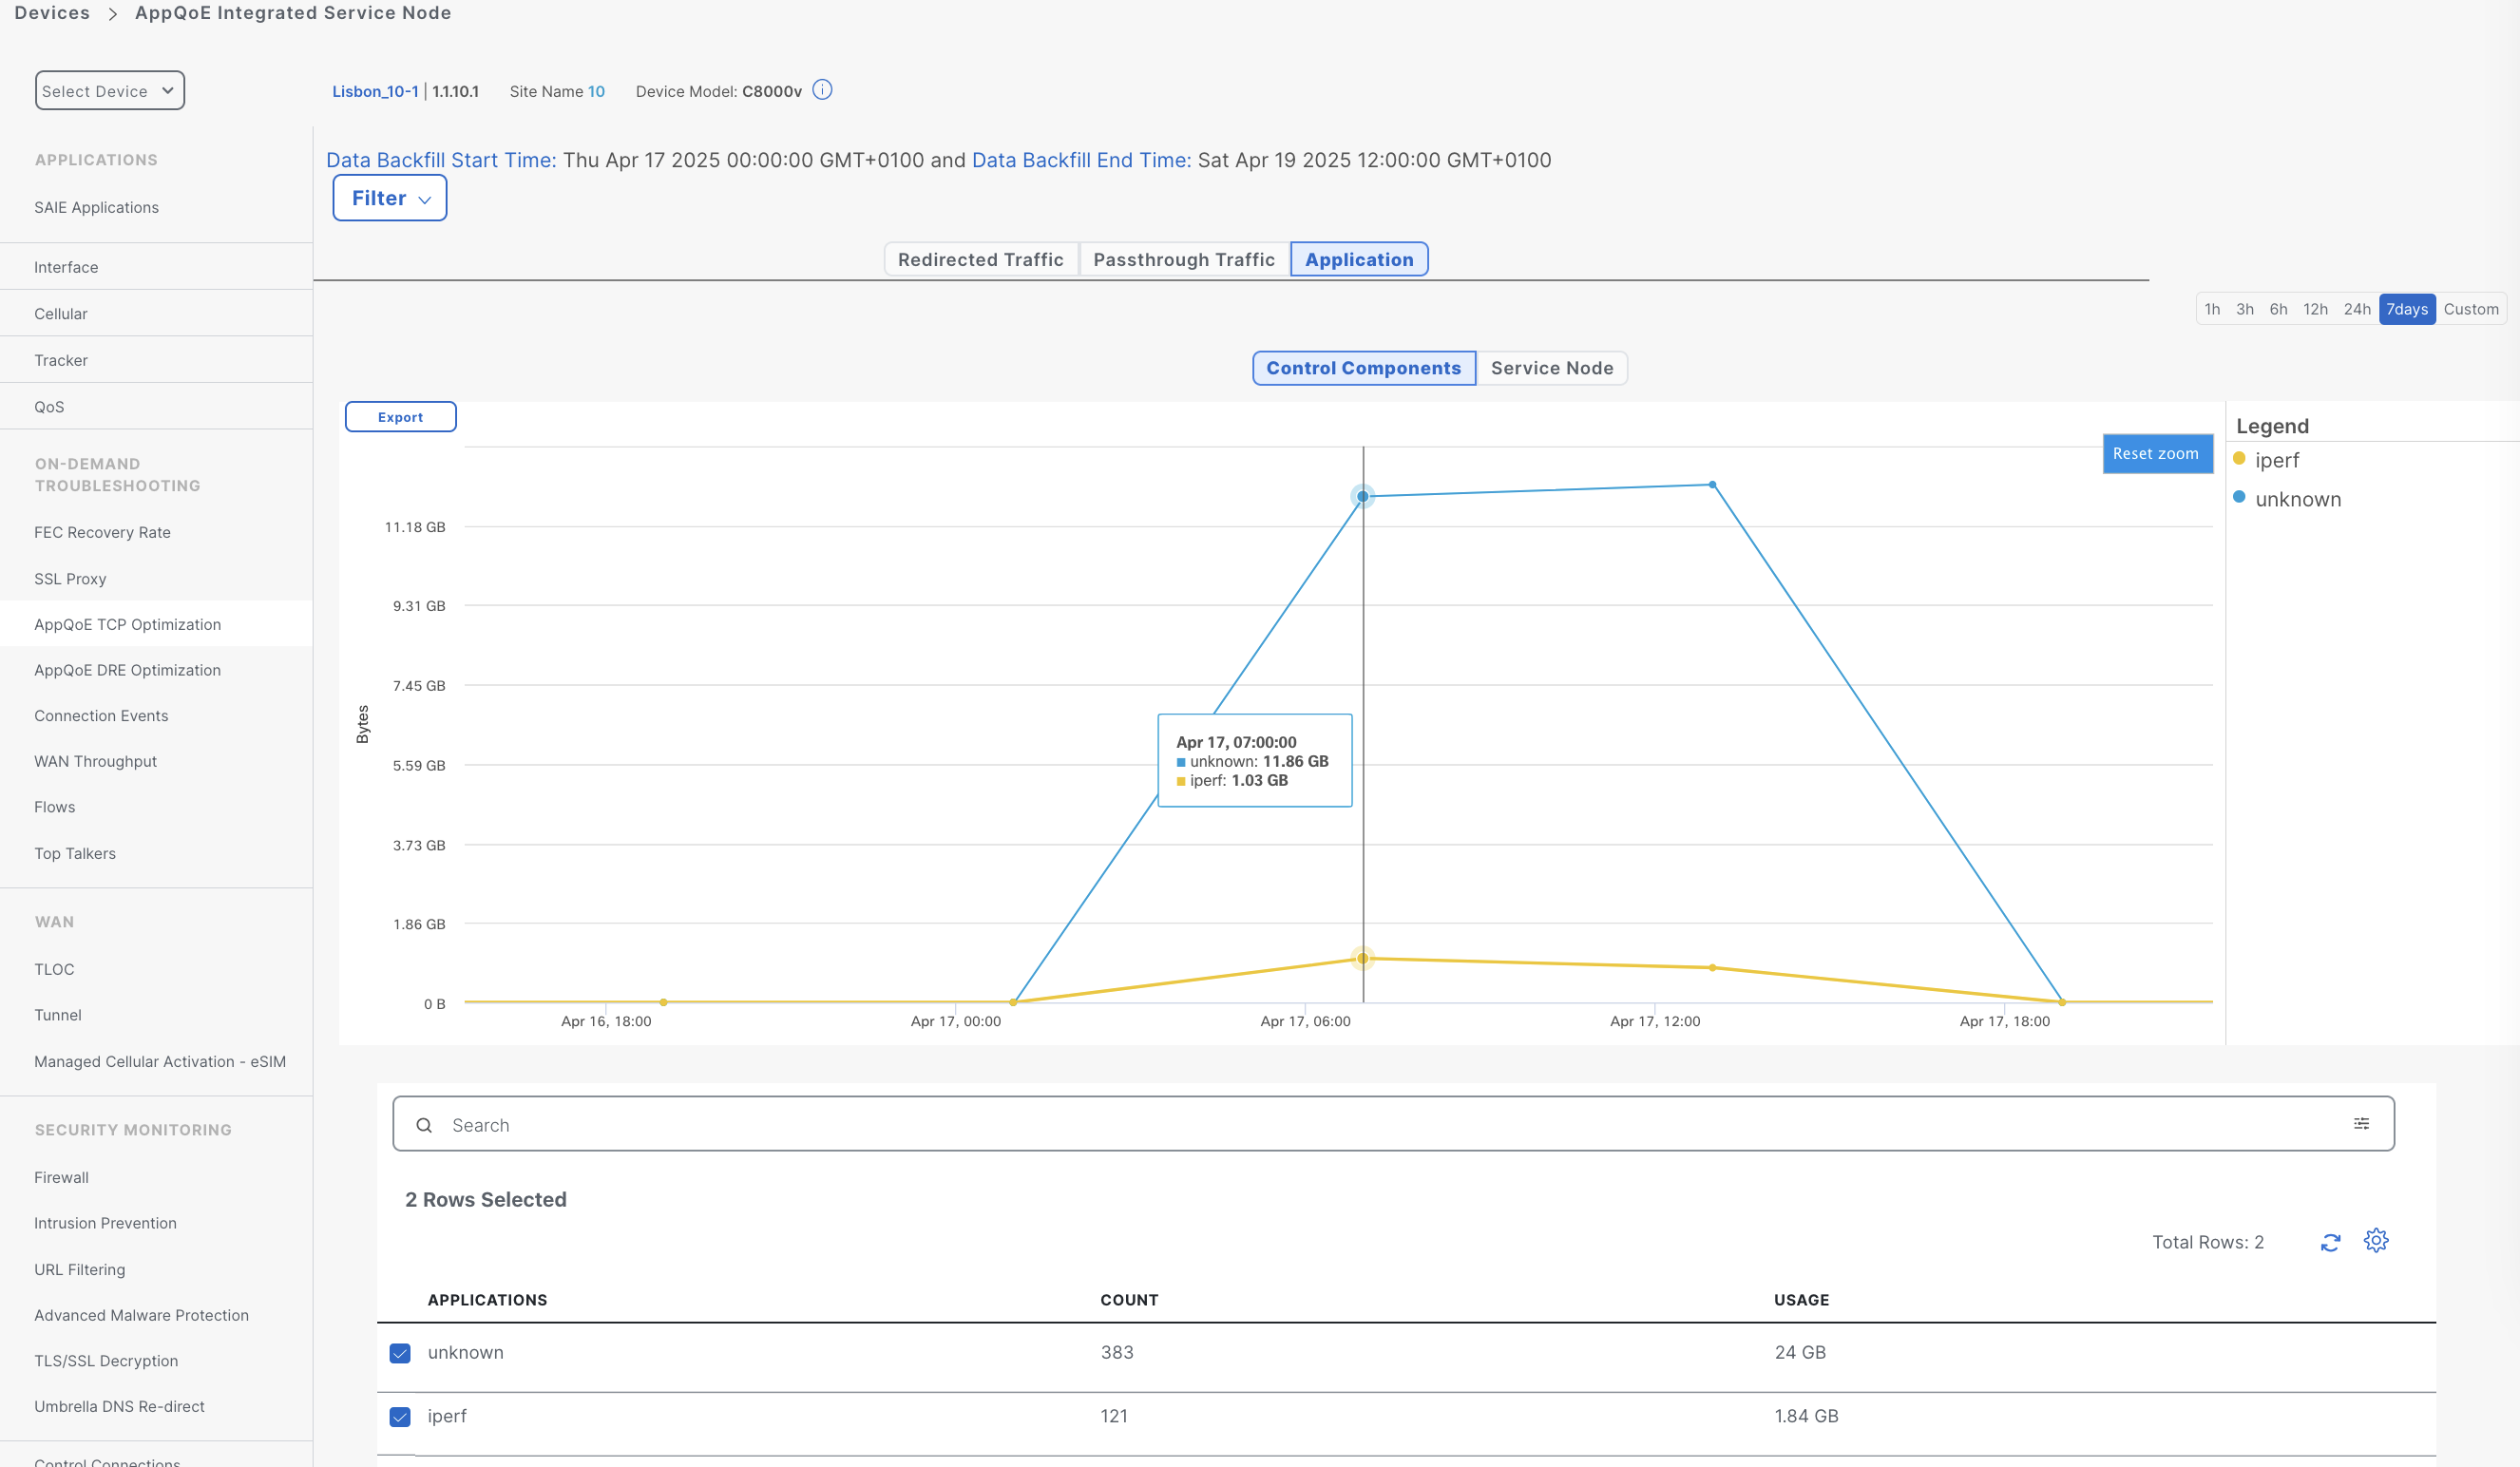Switch to Service Node tab
The width and height of the screenshot is (2520, 1467).
(x=1551, y=368)
